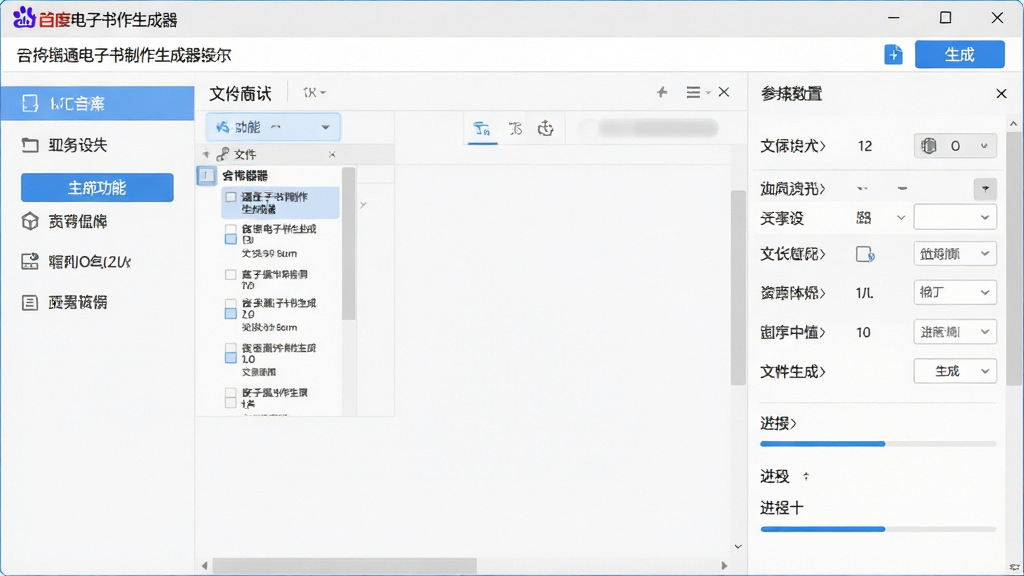Check the white checkbox of the '99 Sum' item
This screenshot has height=576, width=1024.
231,229
